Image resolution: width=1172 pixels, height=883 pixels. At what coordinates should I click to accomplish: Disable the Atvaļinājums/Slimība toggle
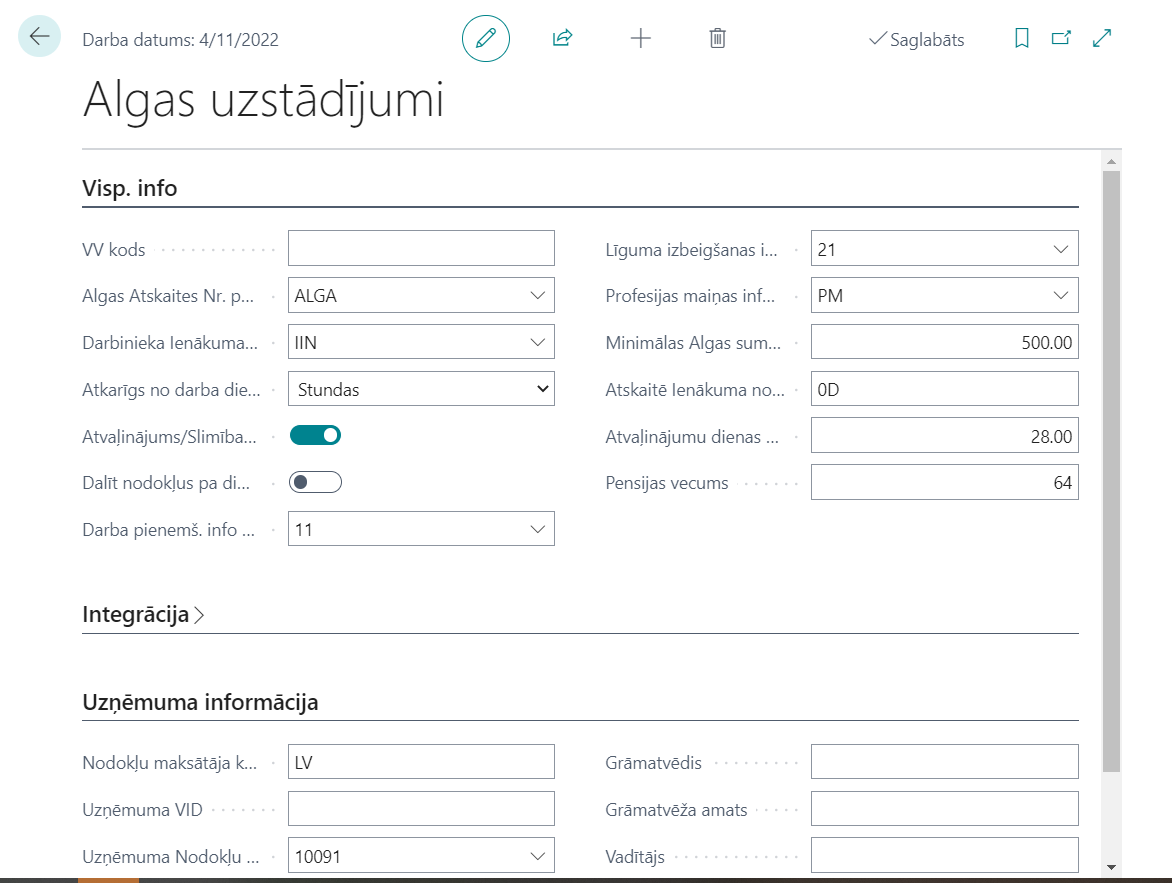(x=315, y=435)
